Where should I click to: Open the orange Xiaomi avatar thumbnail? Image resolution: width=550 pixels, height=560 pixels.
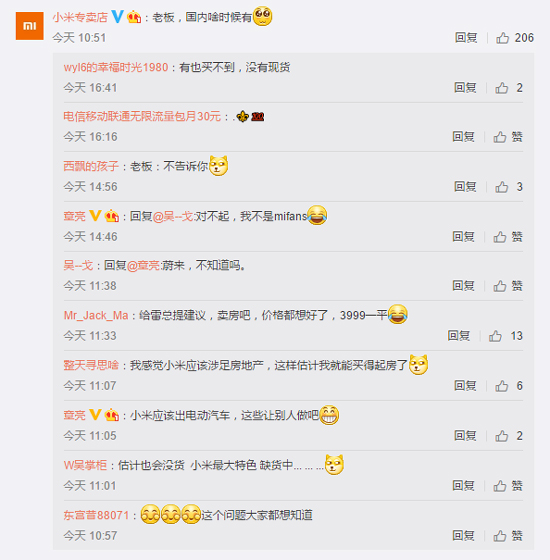(x=30, y=26)
